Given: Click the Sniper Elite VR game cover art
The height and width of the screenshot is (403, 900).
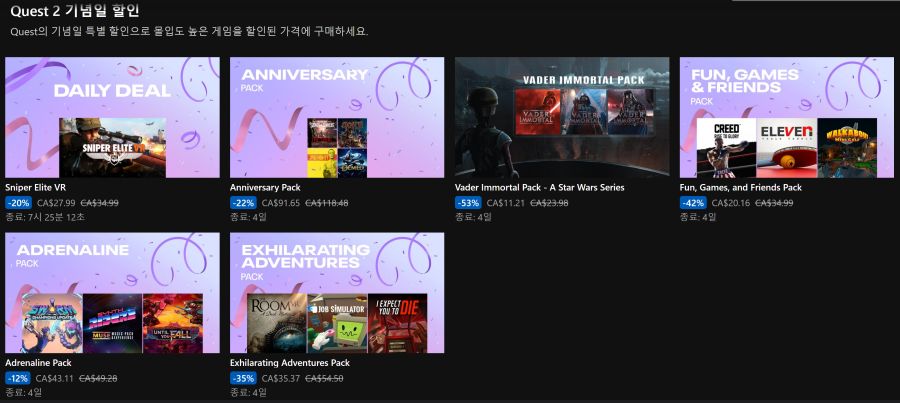Looking at the screenshot, I should click(112, 148).
